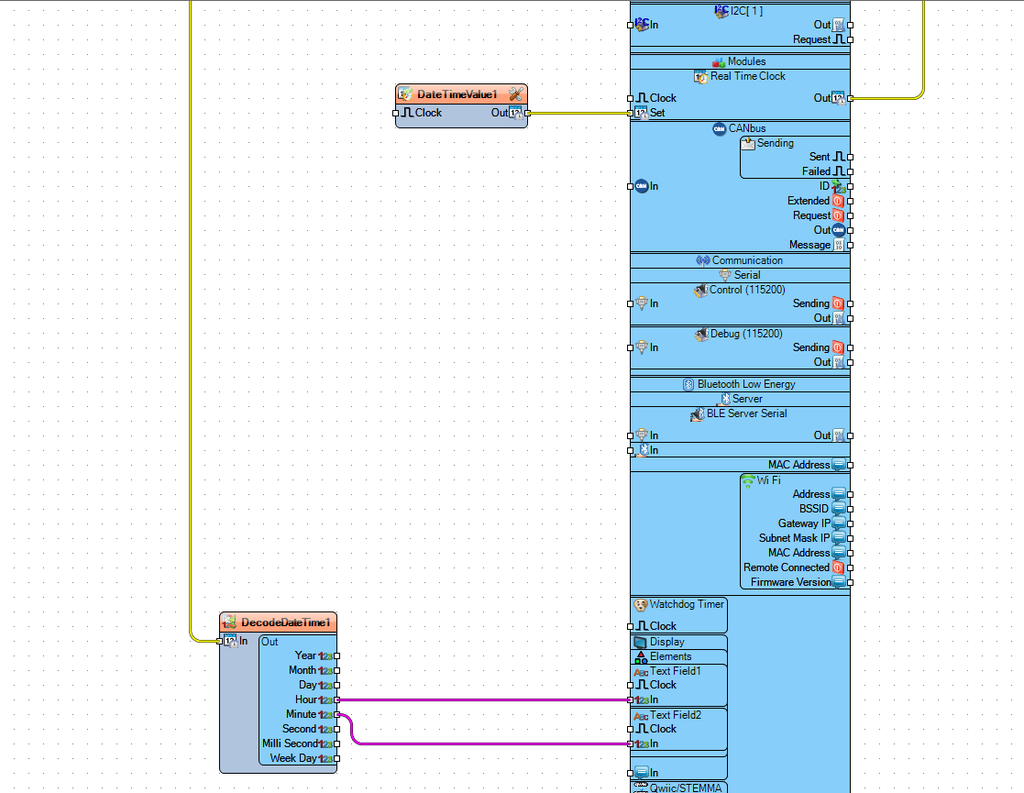Click the CANbus Extended output pin

pyautogui.click(x=850, y=201)
